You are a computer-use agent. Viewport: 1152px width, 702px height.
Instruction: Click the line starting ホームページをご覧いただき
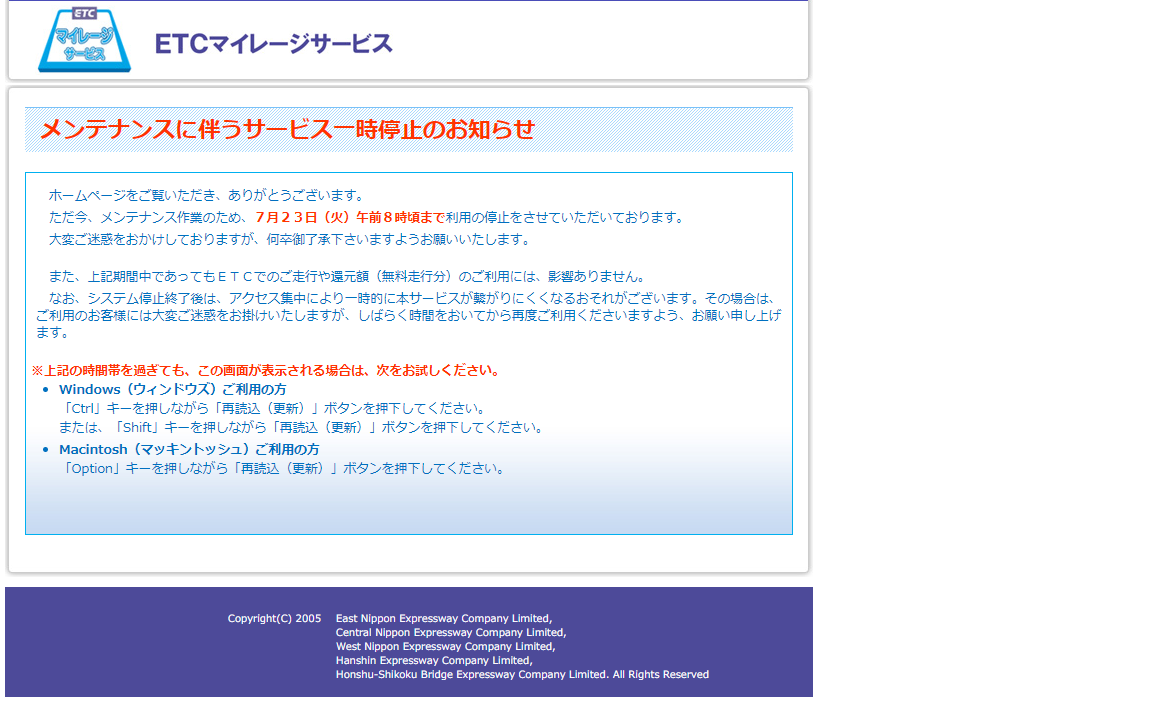pyautogui.click(x=206, y=195)
